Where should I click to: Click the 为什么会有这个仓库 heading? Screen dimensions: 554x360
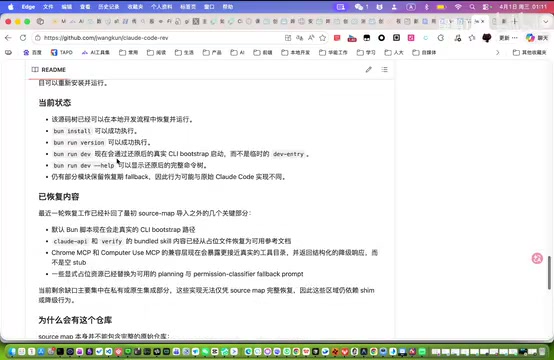pyautogui.click(x=75, y=320)
